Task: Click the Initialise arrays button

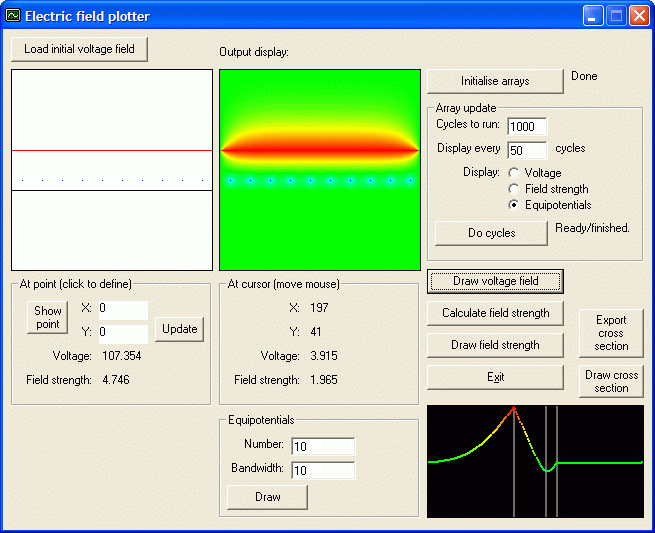Action: pyautogui.click(x=495, y=81)
